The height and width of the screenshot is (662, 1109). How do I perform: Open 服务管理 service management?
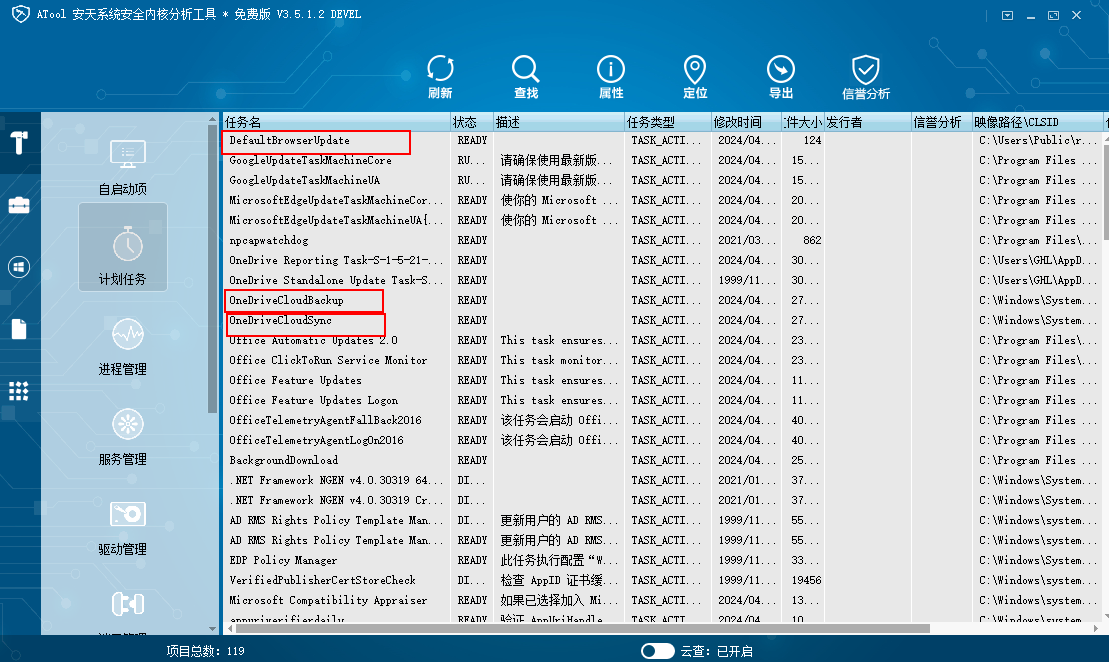tap(123, 437)
